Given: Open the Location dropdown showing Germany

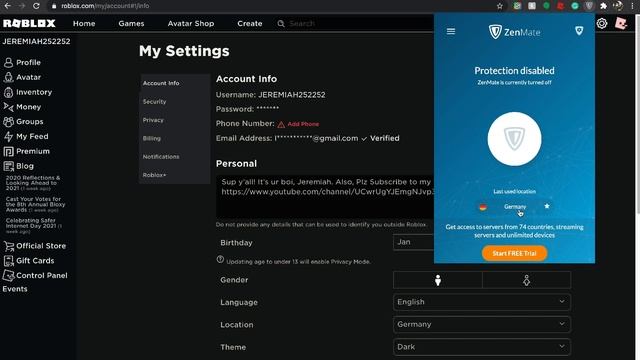Looking at the screenshot, I should pos(482,324).
